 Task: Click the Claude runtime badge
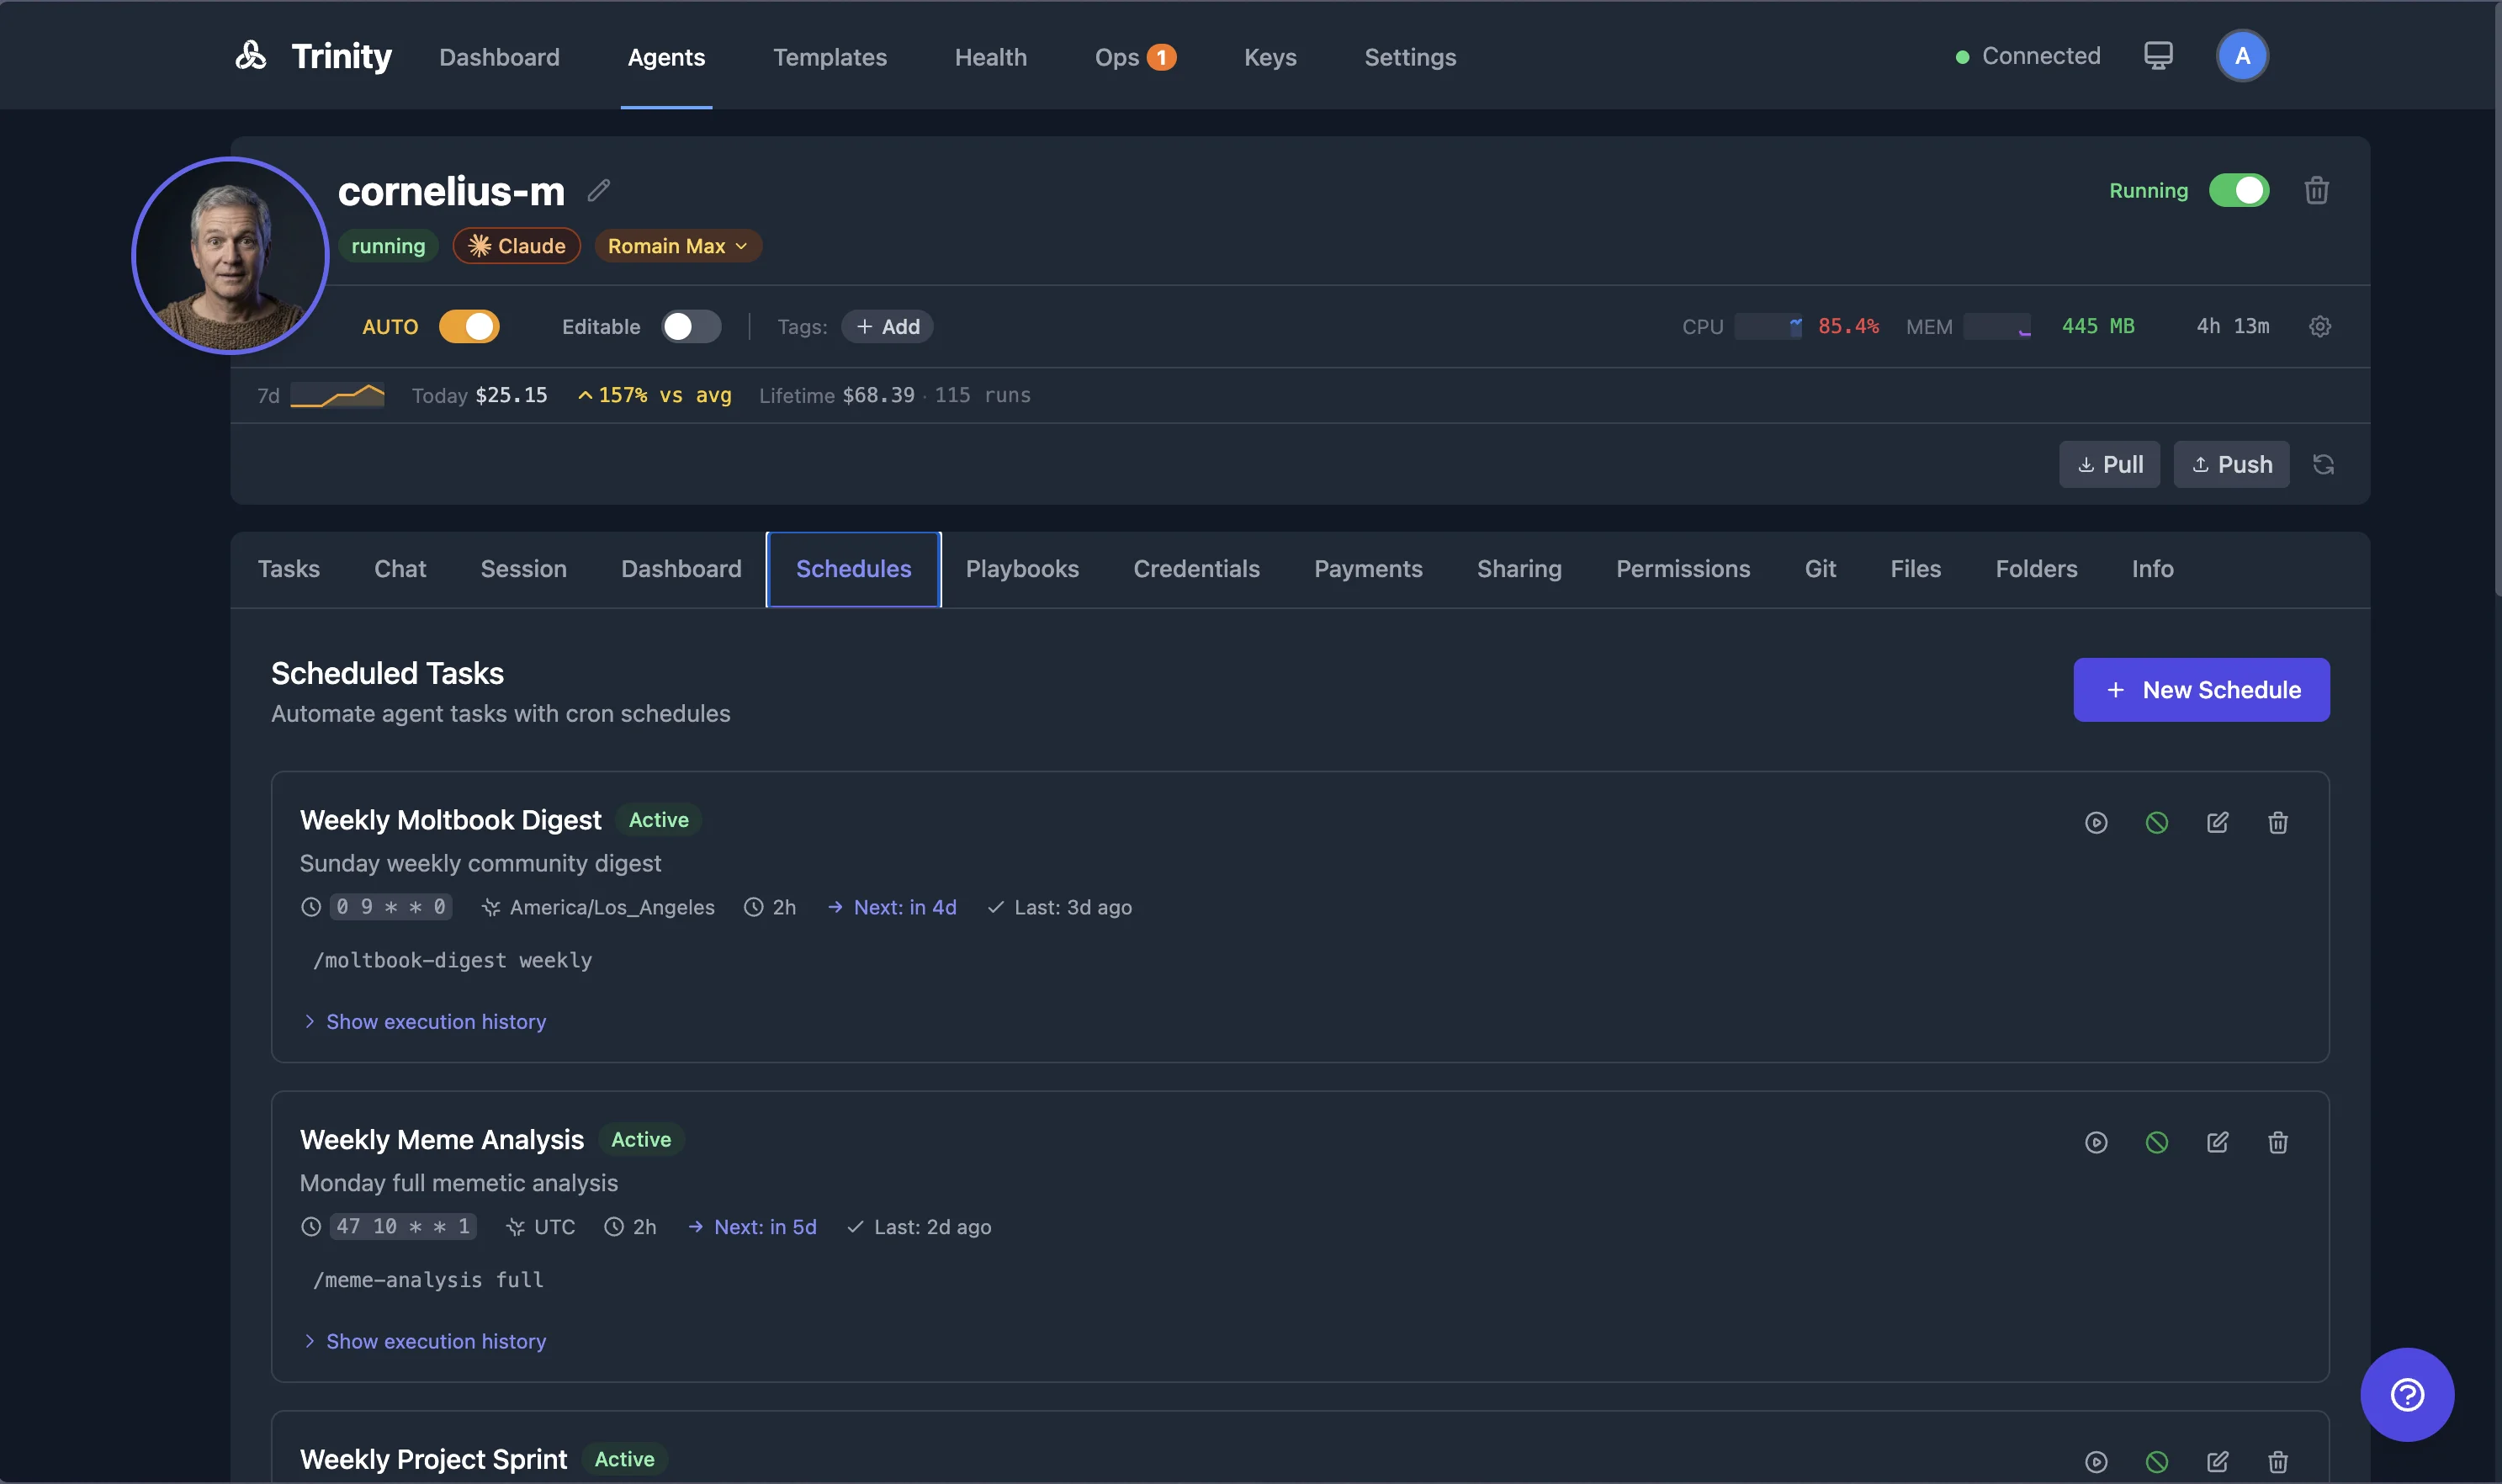(516, 246)
